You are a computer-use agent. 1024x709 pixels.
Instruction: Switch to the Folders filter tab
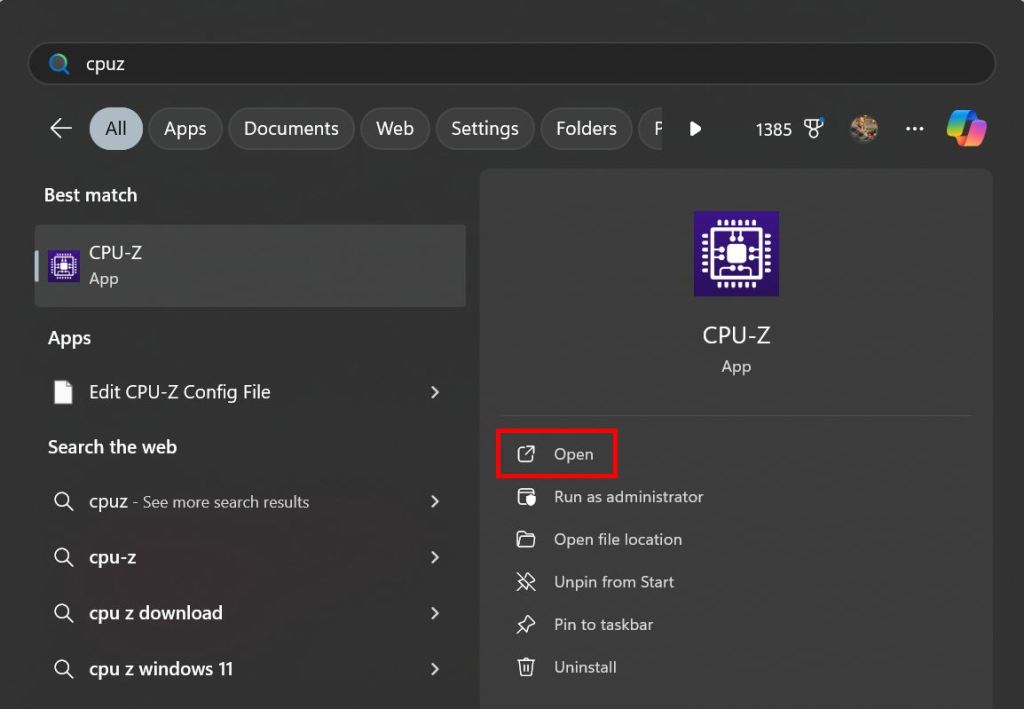pos(586,129)
